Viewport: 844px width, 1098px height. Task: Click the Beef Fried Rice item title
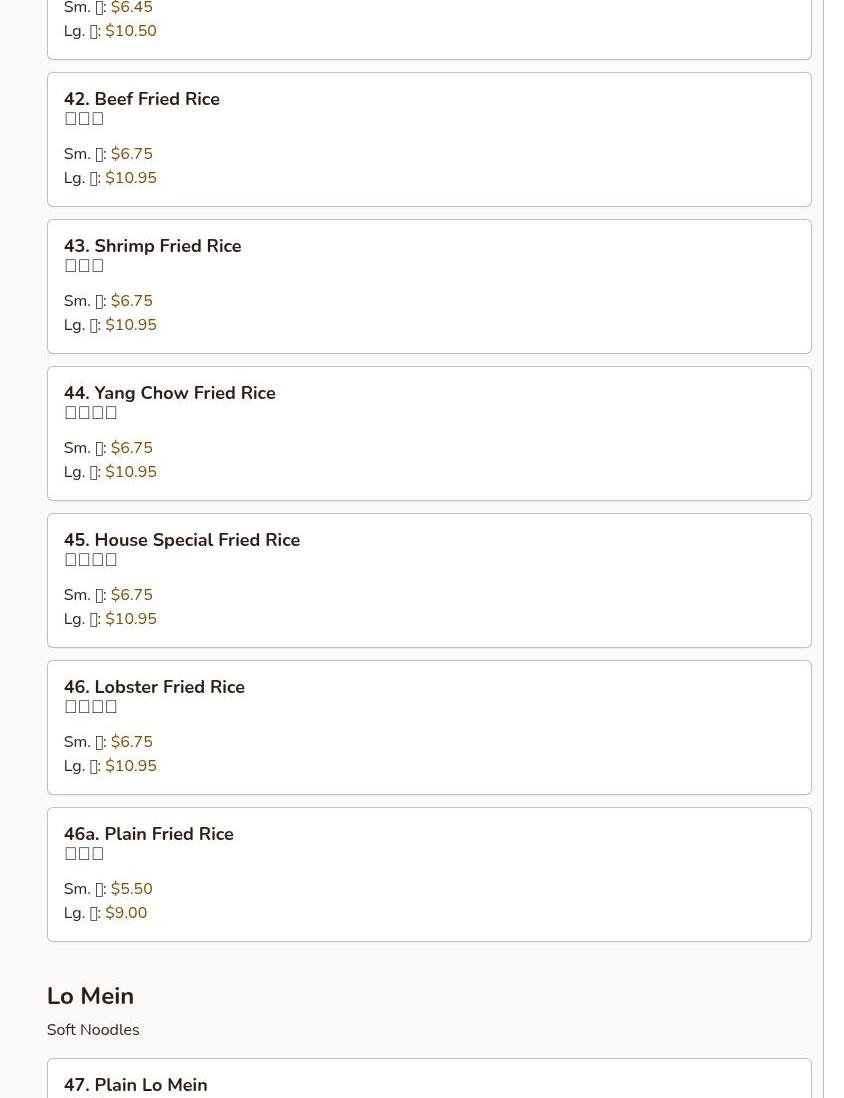[x=142, y=99]
